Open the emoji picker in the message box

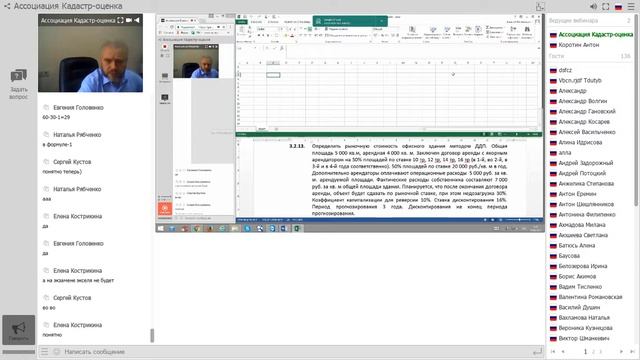[57, 352]
